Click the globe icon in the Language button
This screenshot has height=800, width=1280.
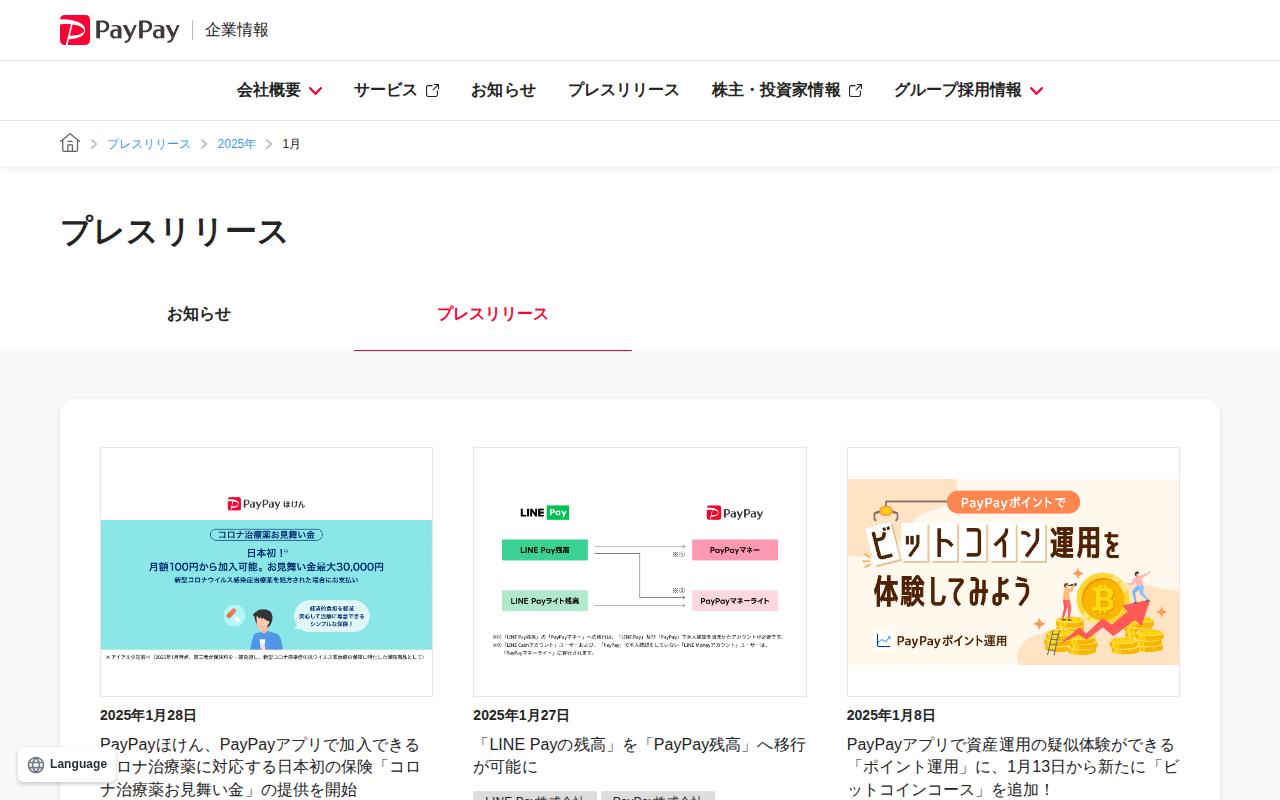36,765
